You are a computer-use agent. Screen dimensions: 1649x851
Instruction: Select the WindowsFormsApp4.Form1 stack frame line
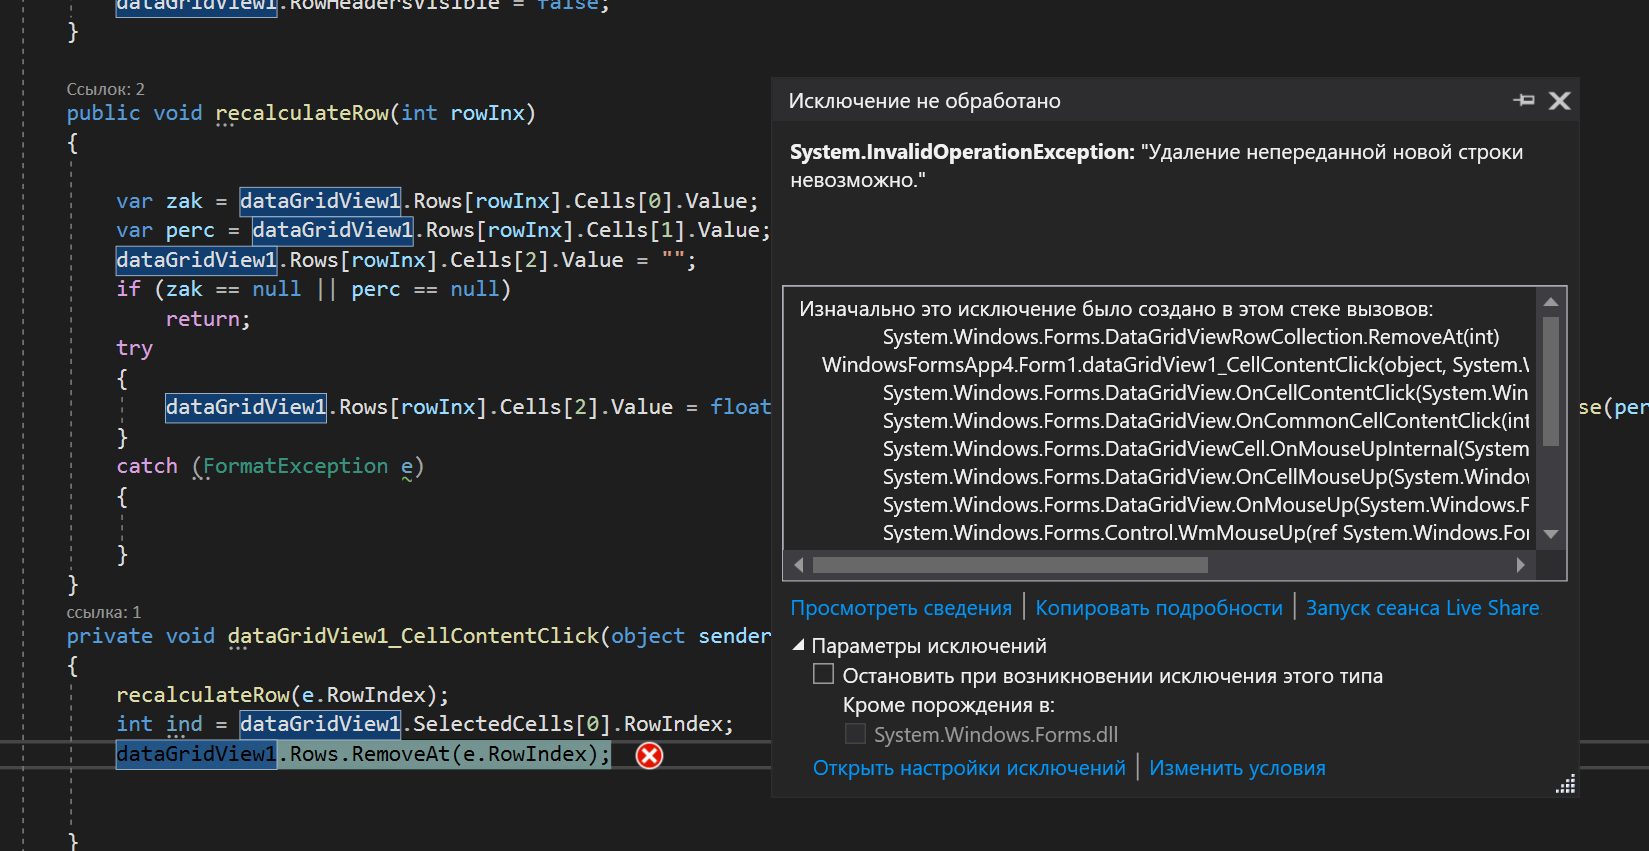(1176, 365)
